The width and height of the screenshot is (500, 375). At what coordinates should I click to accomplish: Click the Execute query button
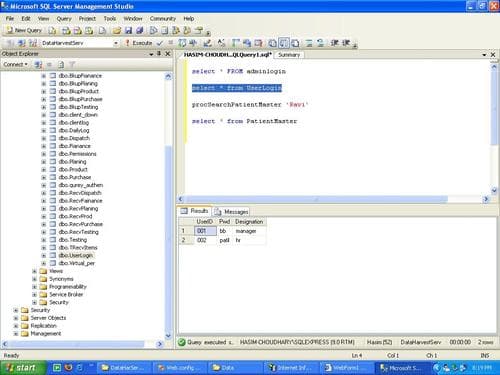click(138, 43)
